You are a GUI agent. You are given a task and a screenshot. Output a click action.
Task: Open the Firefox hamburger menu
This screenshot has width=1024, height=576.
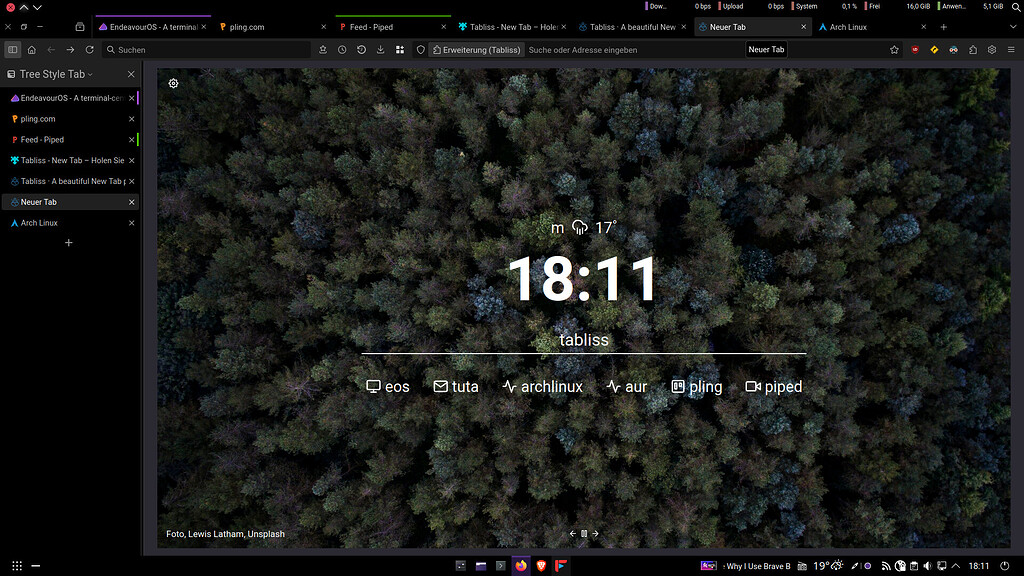[1010, 49]
